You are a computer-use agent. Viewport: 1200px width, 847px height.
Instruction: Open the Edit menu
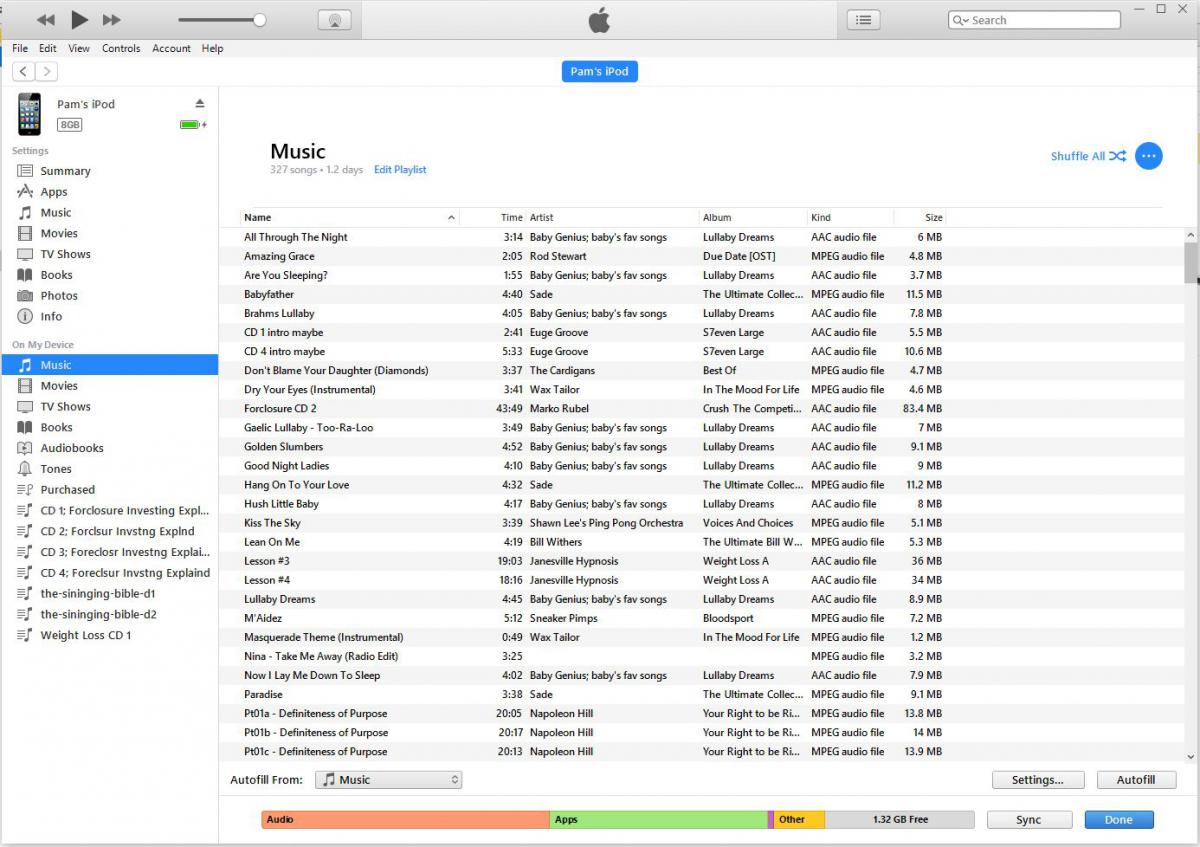pos(48,48)
